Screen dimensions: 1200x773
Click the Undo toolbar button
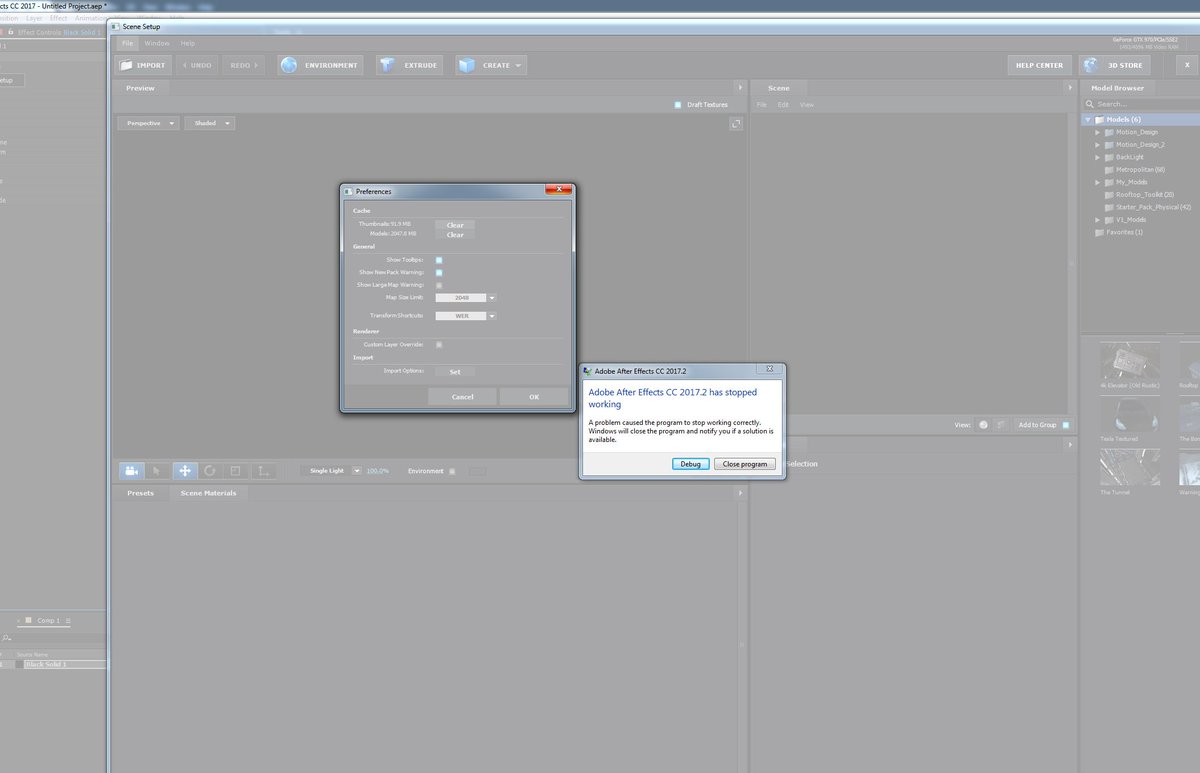pos(197,65)
